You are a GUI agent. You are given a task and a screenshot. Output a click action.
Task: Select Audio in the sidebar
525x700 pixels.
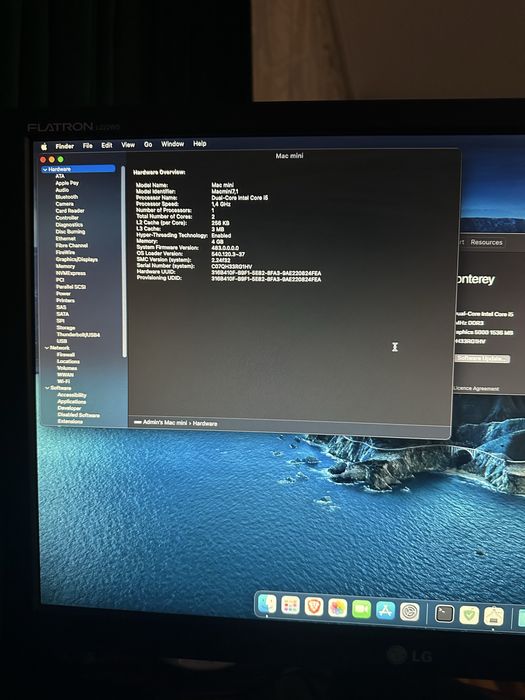[x=62, y=190]
